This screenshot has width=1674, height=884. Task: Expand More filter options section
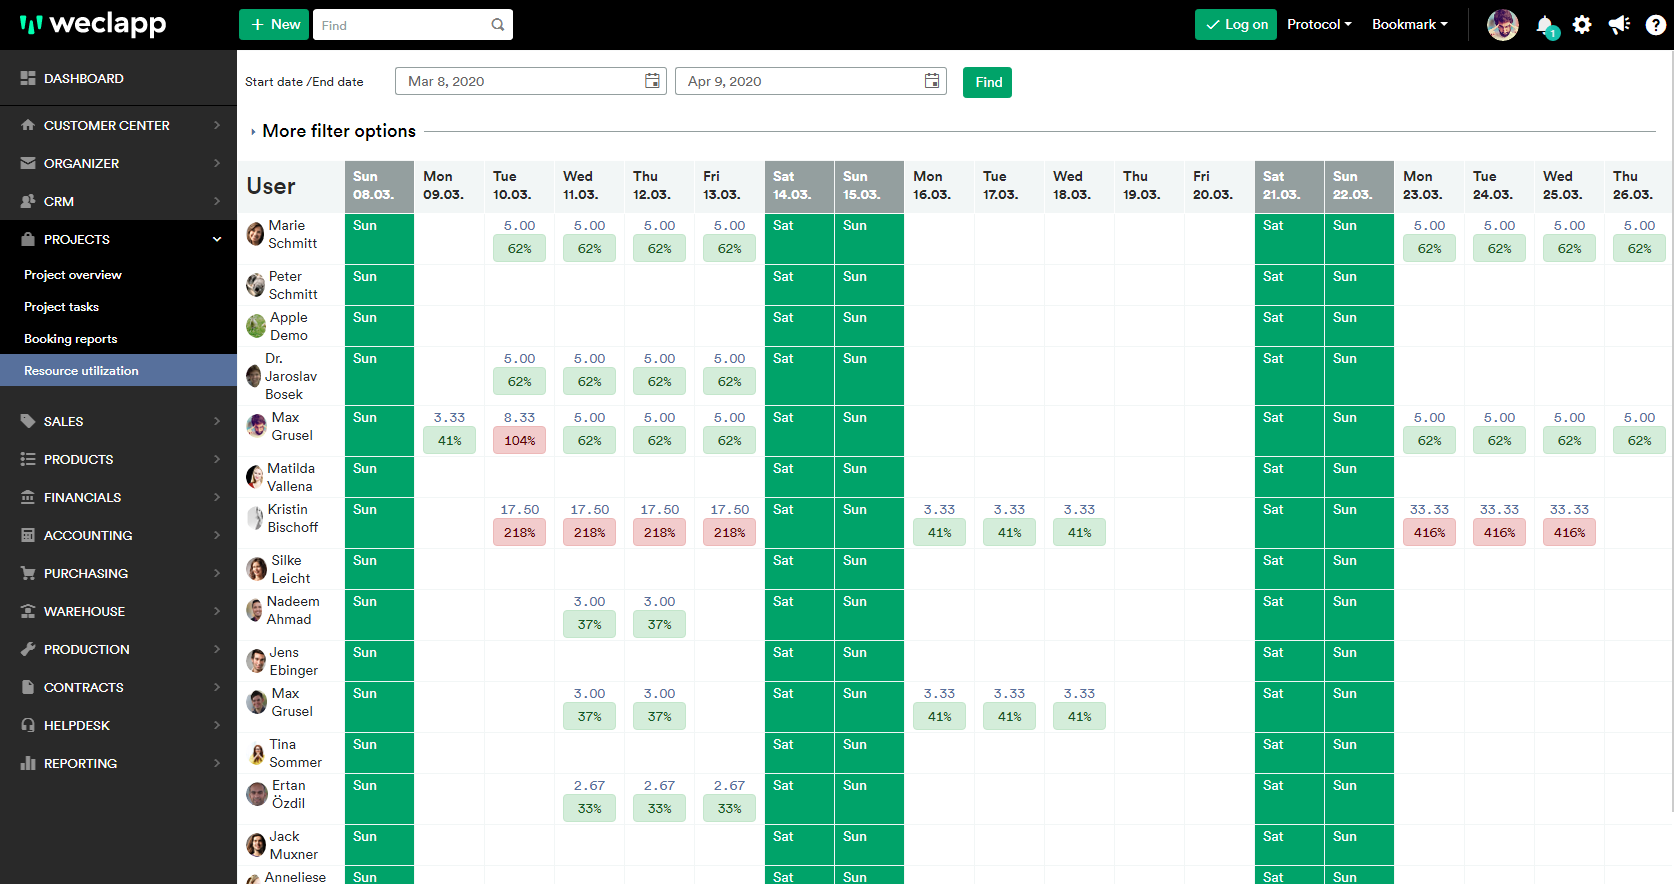coord(338,131)
